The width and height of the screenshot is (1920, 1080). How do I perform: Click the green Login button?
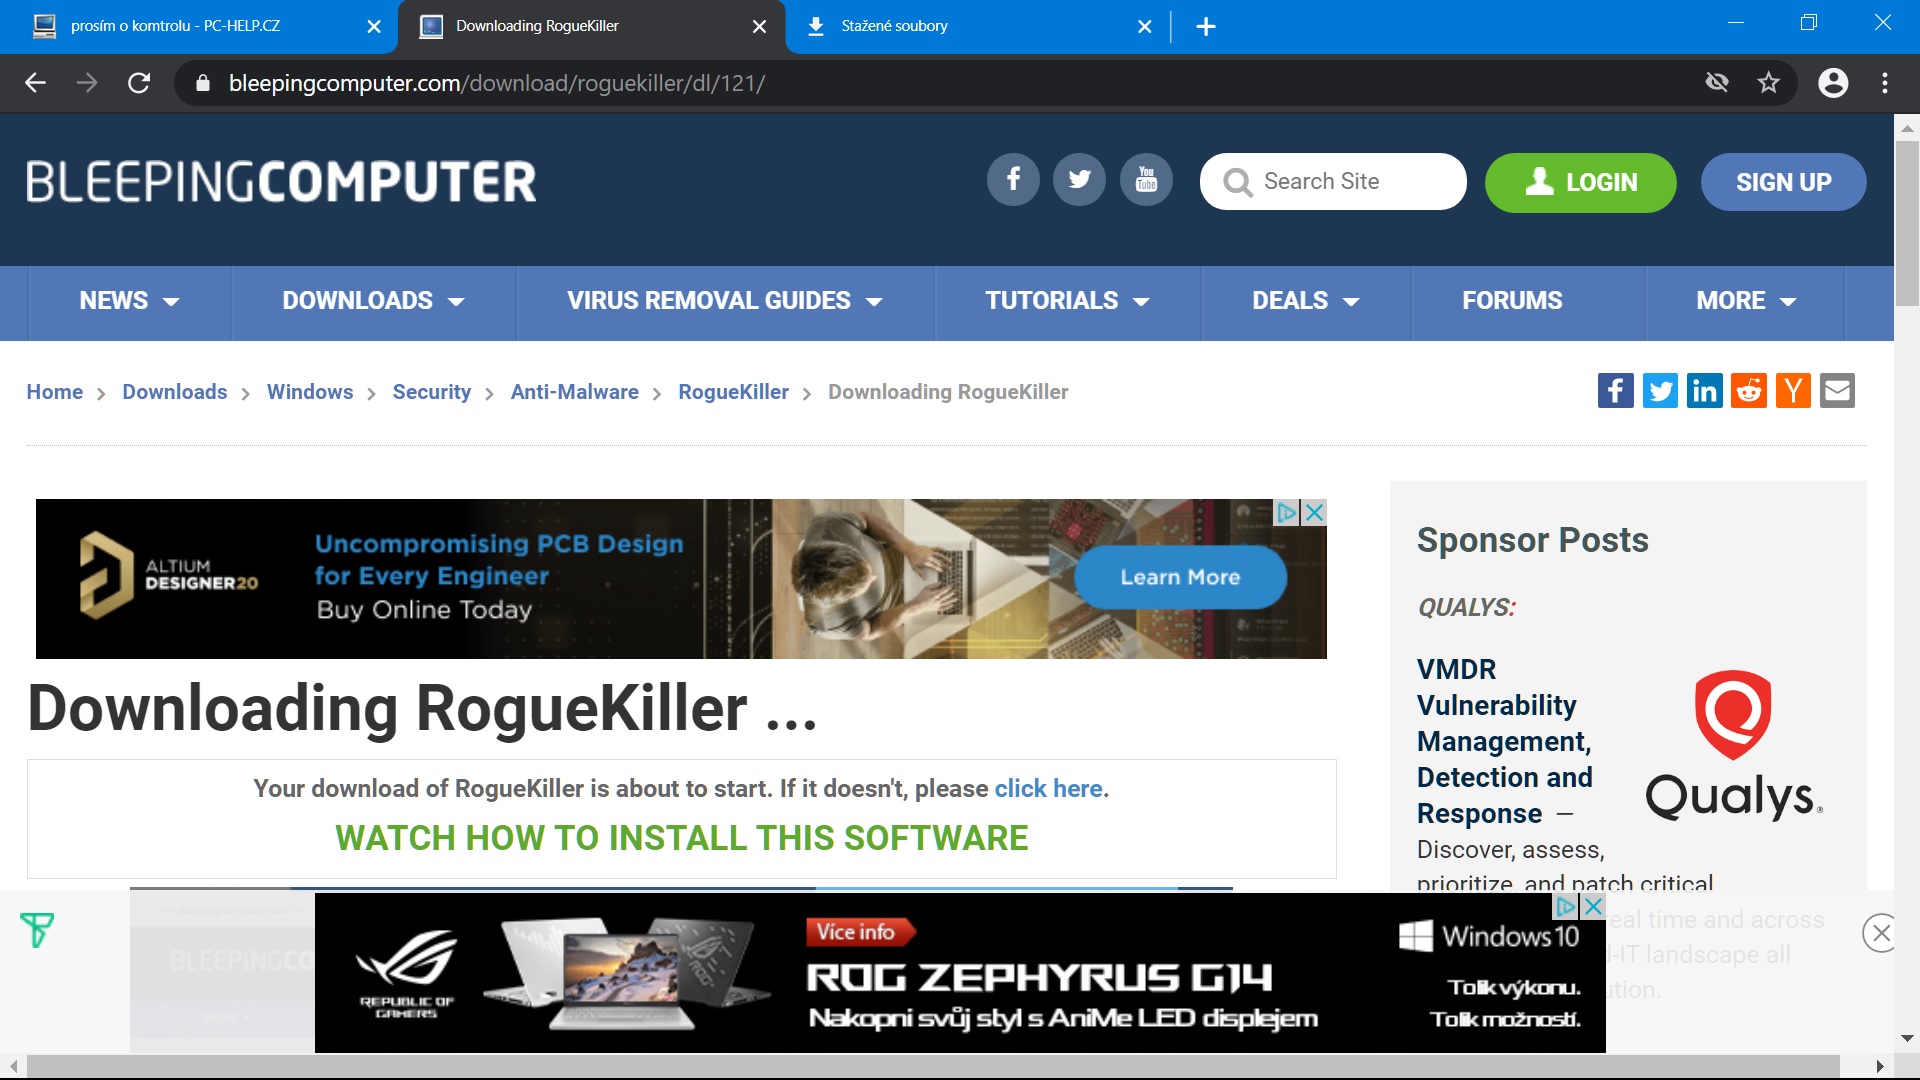pyautogui.click(x=1580, y=182)
